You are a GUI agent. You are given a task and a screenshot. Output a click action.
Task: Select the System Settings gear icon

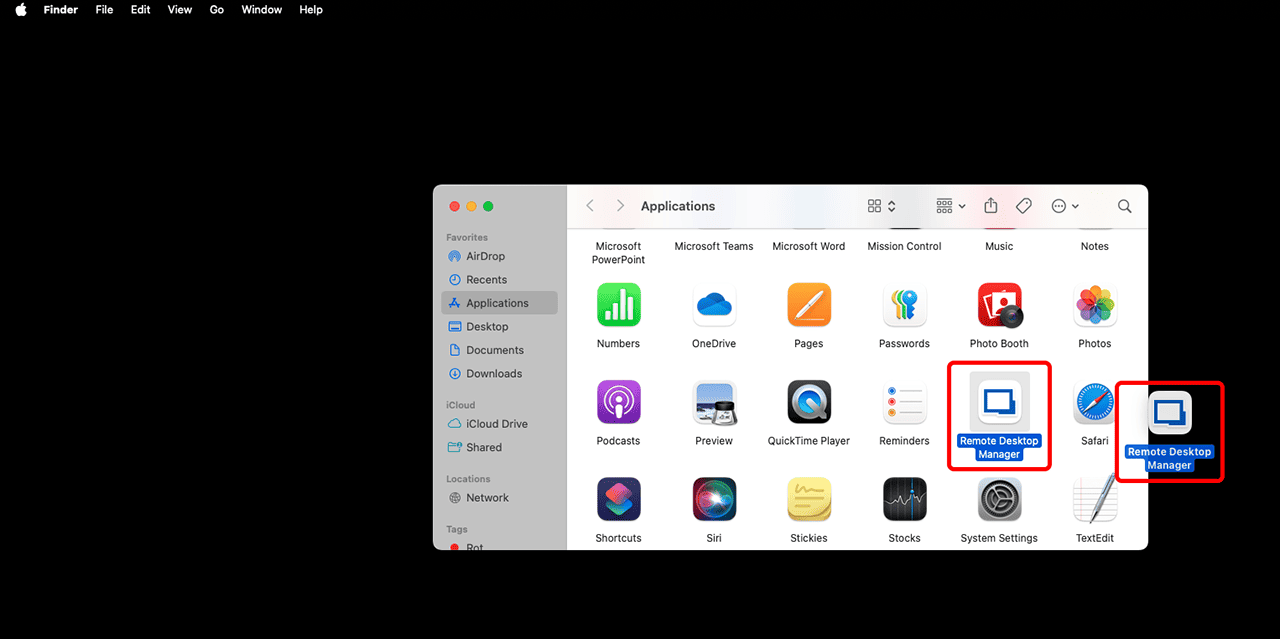[999, 499]
